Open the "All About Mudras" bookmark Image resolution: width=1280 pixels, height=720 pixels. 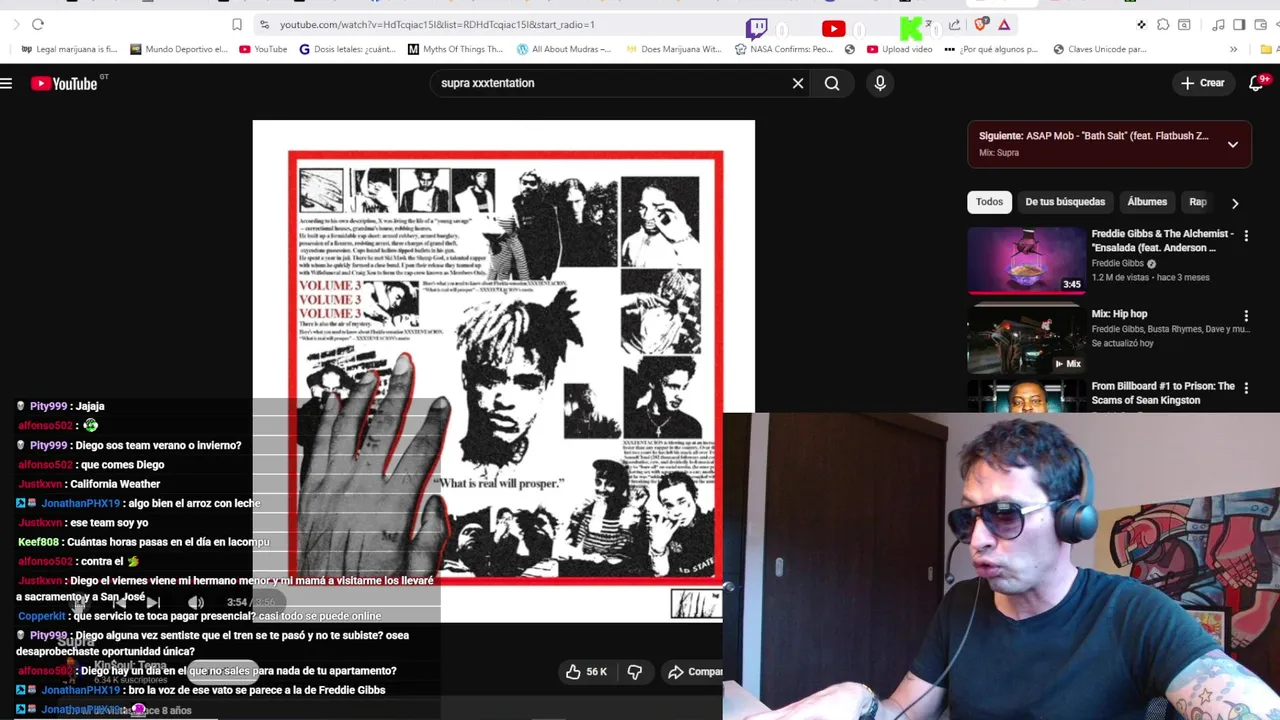click(x=563, y=49)
